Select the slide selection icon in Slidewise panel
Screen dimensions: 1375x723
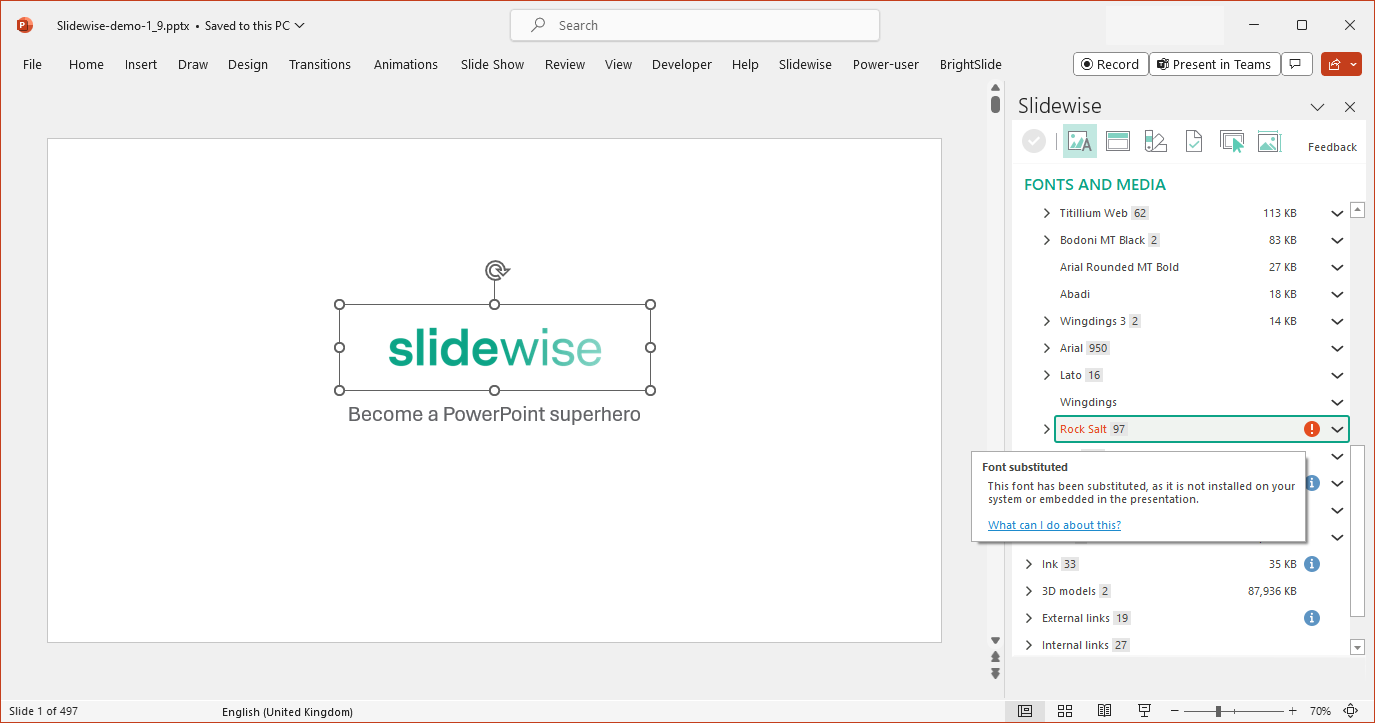pos(1231,140)
